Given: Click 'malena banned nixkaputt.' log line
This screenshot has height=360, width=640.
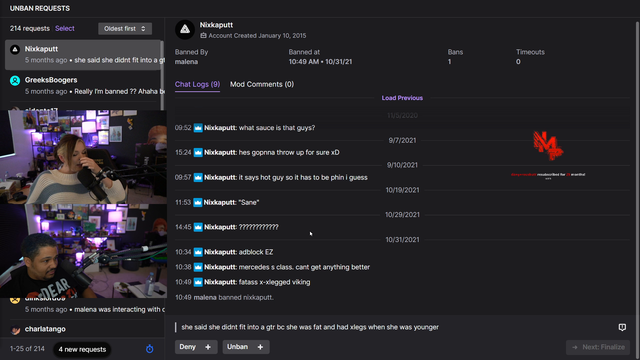Looking at the screenshot, I should click(224, 298).
